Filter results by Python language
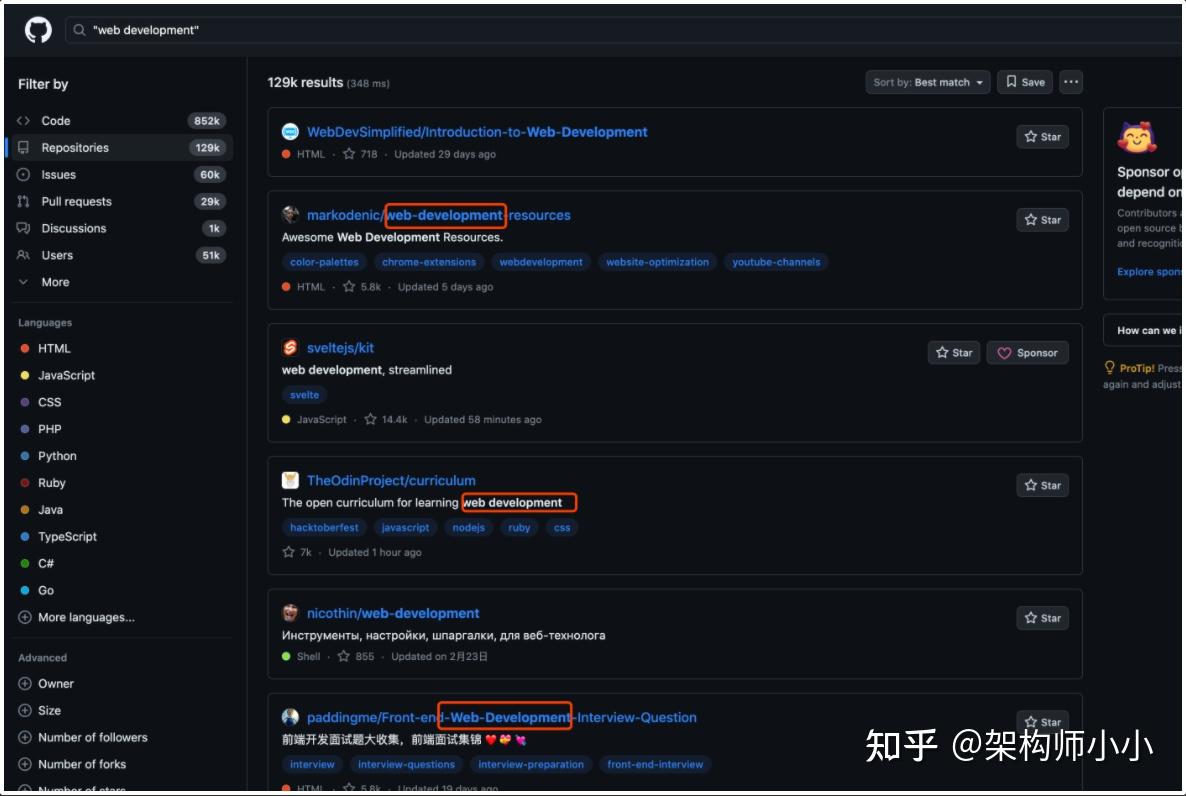The width and height of the screenshot is (1186, 796). click(x=57, y=455)
